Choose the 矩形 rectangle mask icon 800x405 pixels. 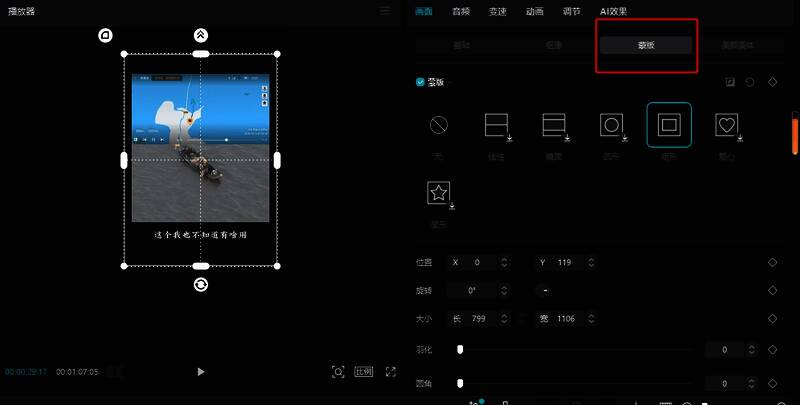(669, 125)
